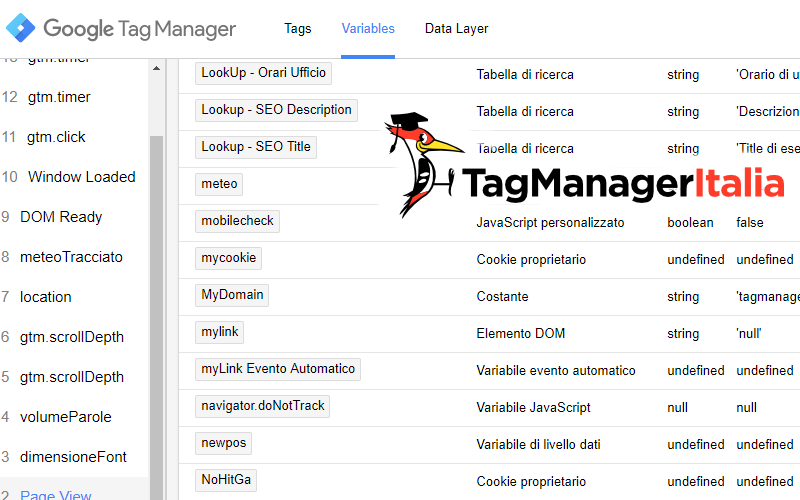Image resolution: width=800 pixels, height=500 pixels.
Task: Click the false value in mobilecheck row
Action: tap(749, 222)
